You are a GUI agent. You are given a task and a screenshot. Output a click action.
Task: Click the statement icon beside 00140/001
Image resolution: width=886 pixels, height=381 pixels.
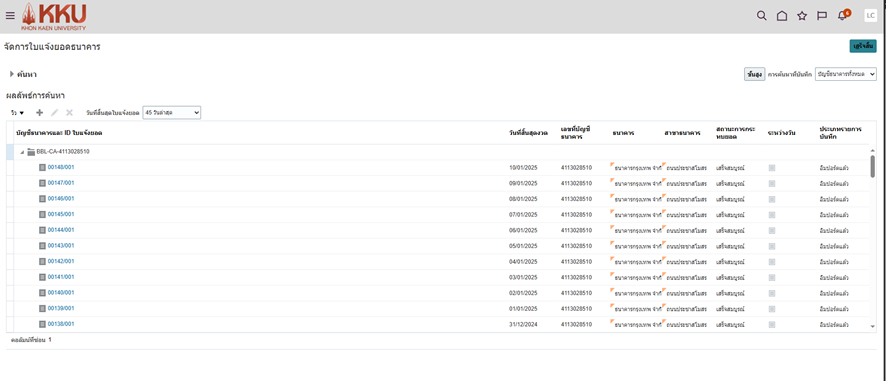click(42, 293)
